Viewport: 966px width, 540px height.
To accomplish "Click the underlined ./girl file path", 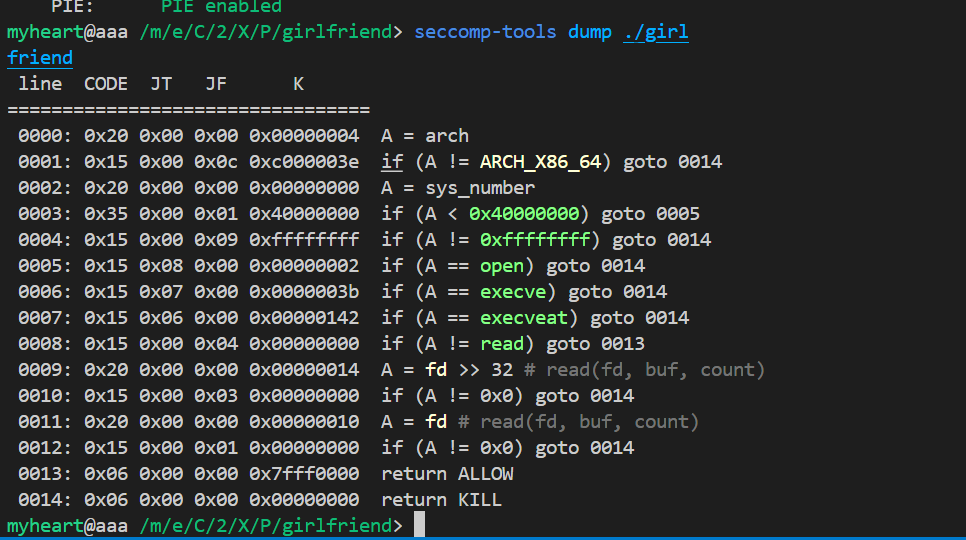I will point(656,32).
